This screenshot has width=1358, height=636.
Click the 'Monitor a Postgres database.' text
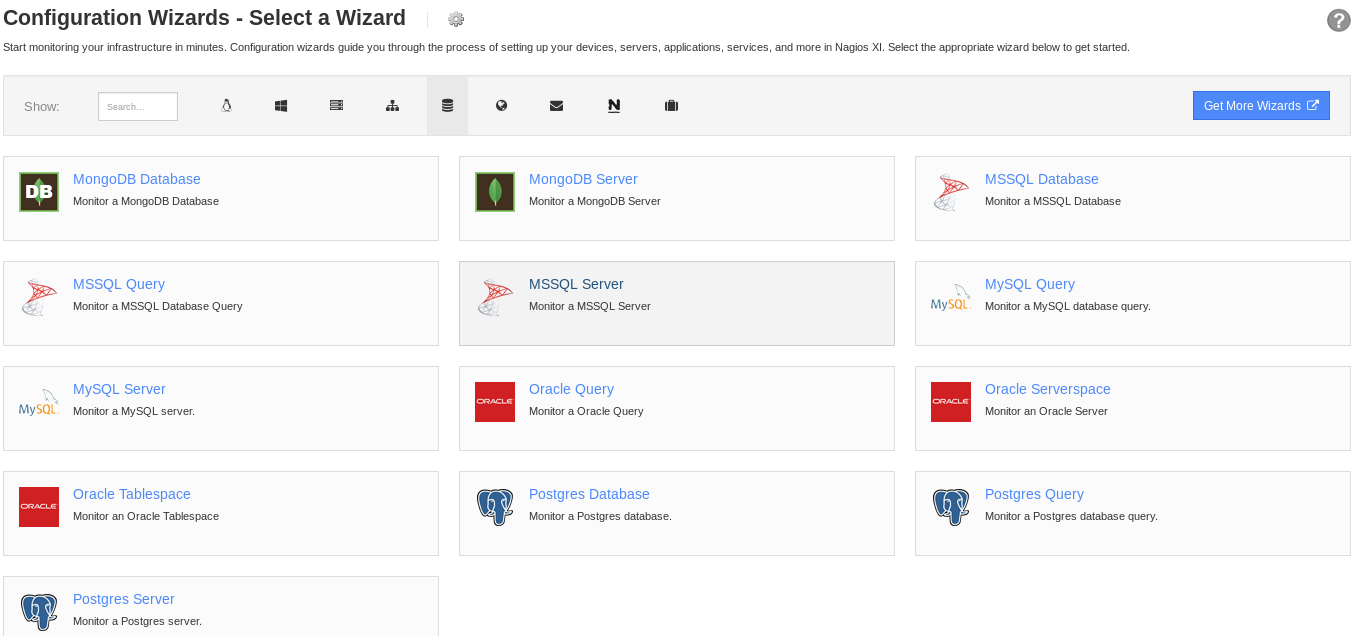pyautogui.click(x=600, y=516)
